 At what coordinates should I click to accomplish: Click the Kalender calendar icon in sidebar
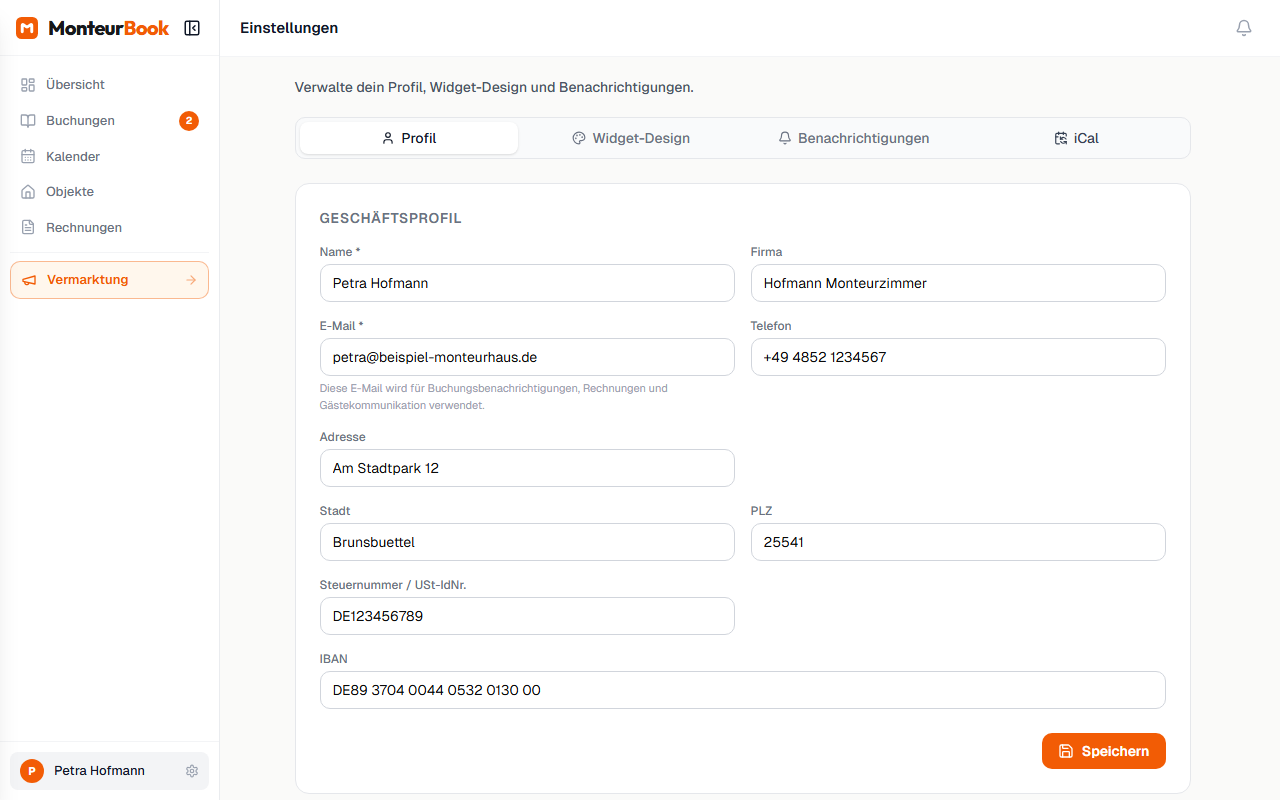[x=28, y=157]
